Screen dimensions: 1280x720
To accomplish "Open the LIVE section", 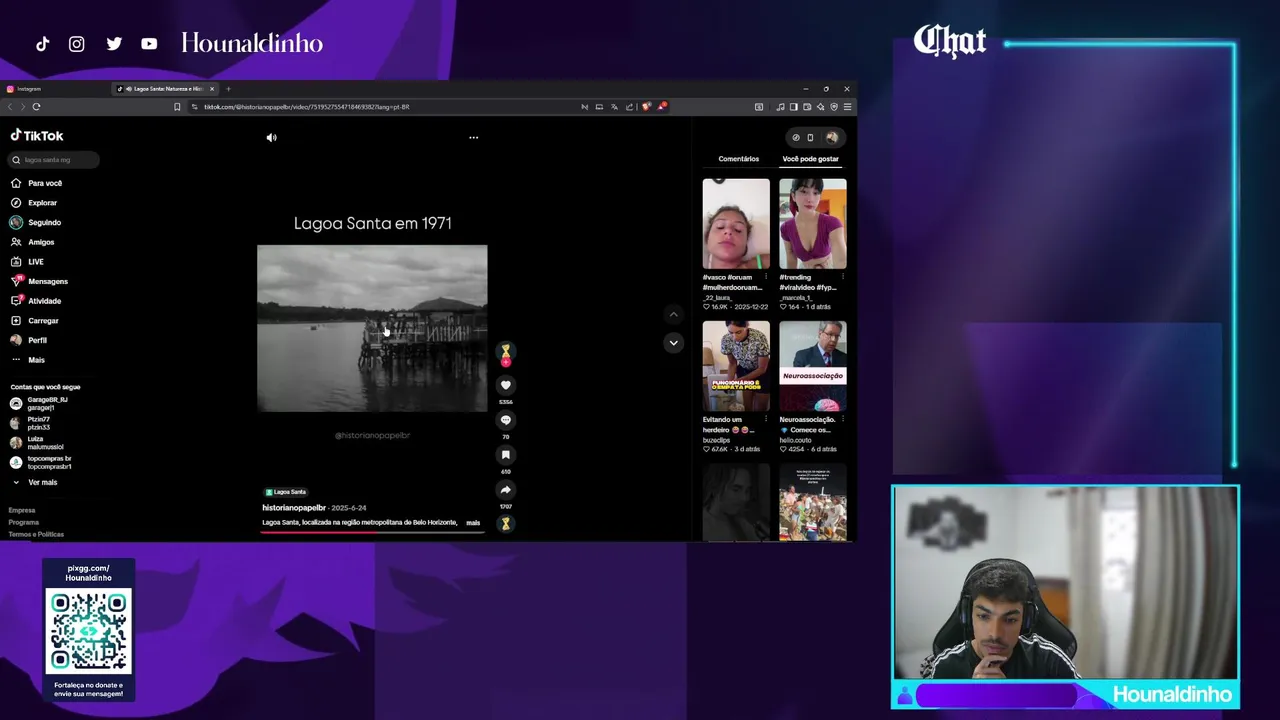I will [27, 262].
